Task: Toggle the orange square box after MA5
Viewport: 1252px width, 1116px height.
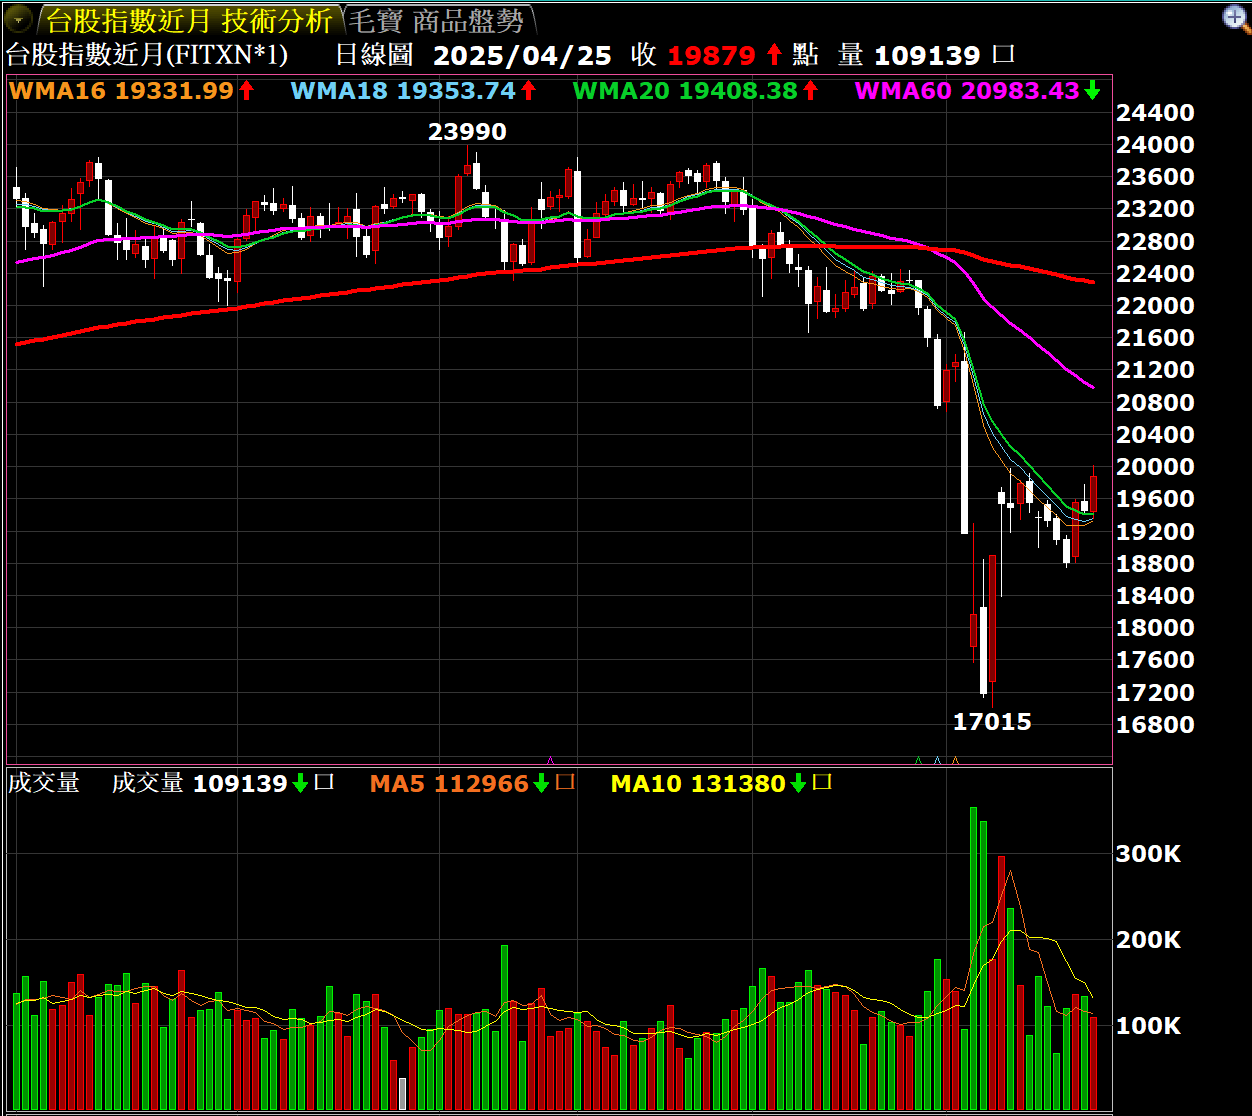Action: [565, 783]
